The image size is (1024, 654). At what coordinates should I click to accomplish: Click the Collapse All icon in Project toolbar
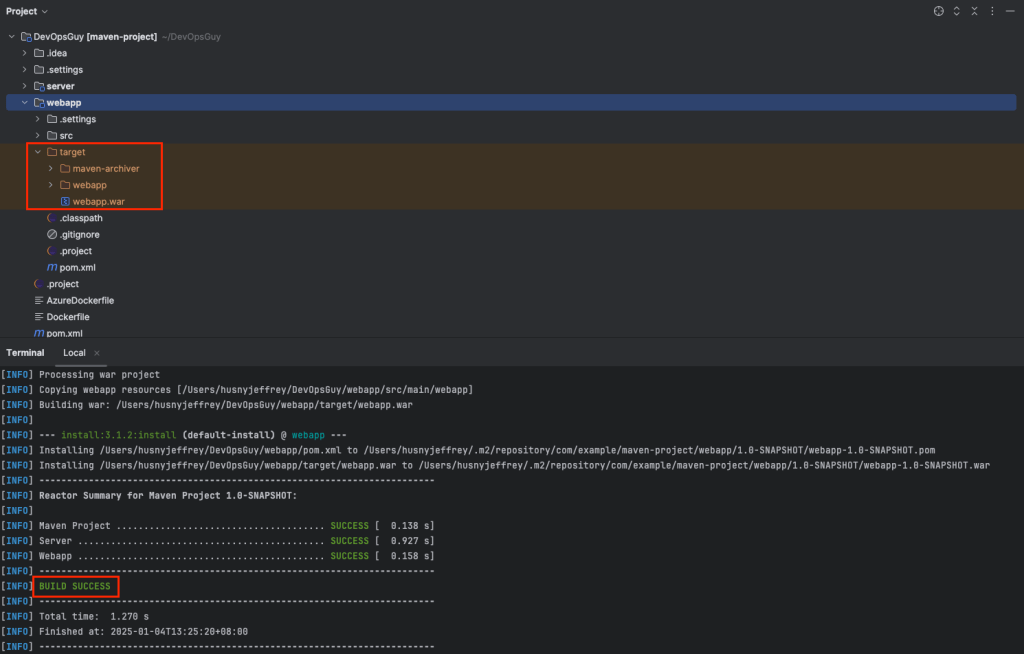pos(974,11)
